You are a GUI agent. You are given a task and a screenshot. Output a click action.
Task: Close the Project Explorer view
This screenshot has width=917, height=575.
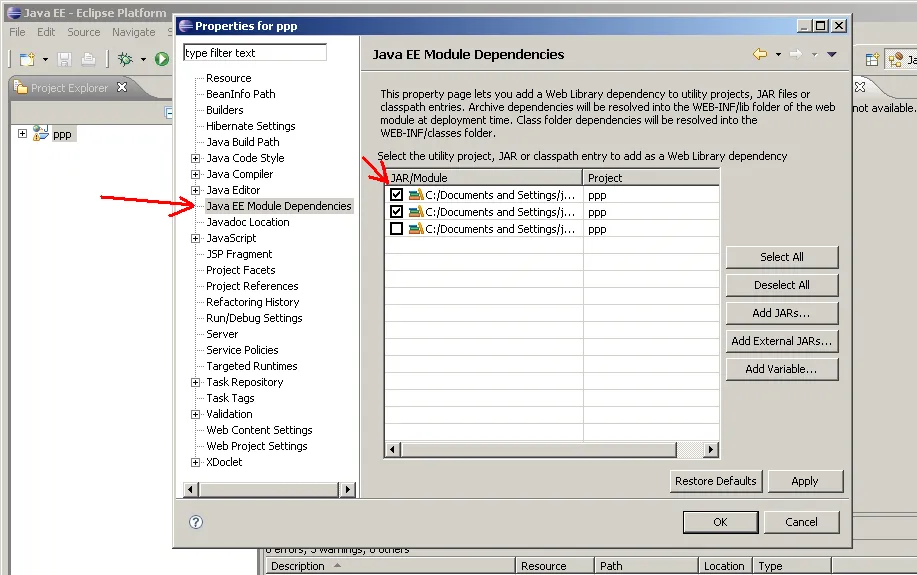tap(122, 87)
